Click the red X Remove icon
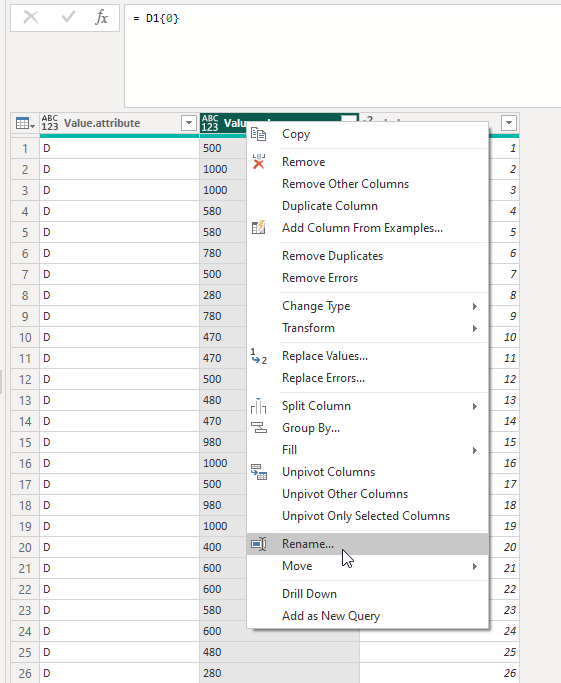Screen dimensions: 561x683 pos(259,162)
